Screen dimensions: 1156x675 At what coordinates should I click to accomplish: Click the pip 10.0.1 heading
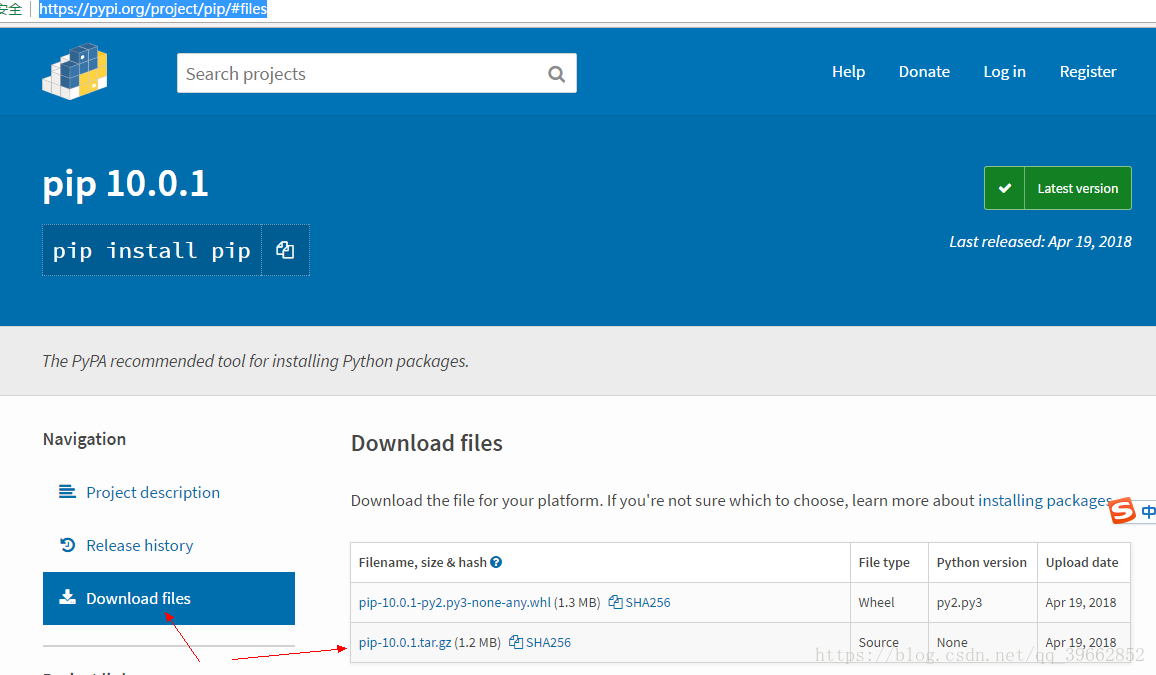coord(125,183)
